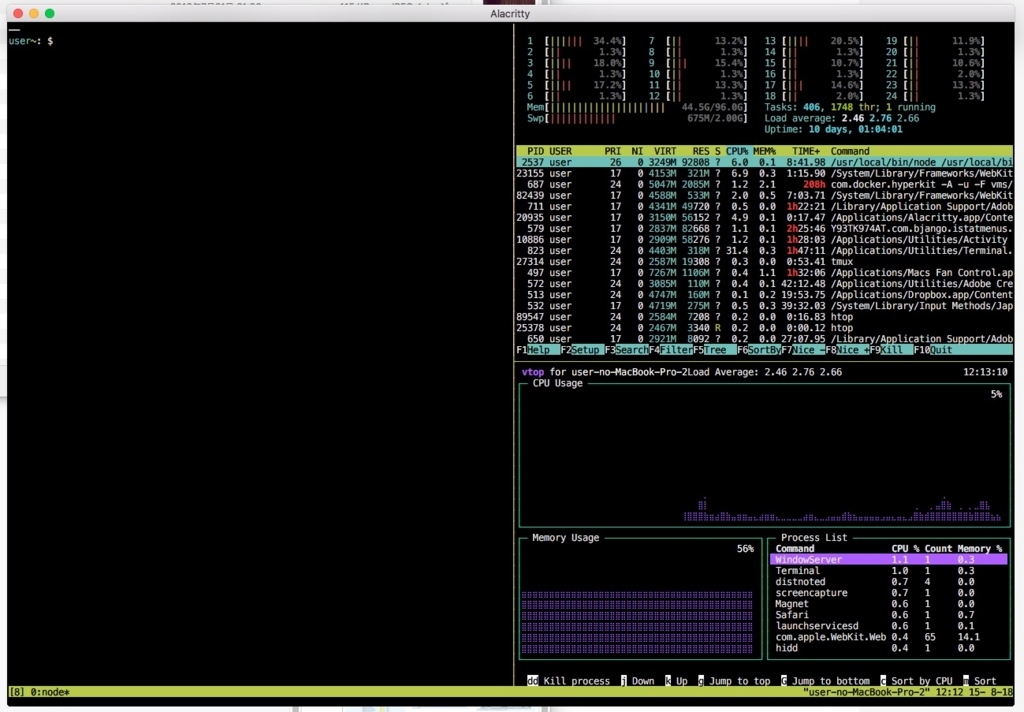Screen dimensions: 1024x712
Task: Click the Memory % header in vtop list
Action: [x=980, y=549]
